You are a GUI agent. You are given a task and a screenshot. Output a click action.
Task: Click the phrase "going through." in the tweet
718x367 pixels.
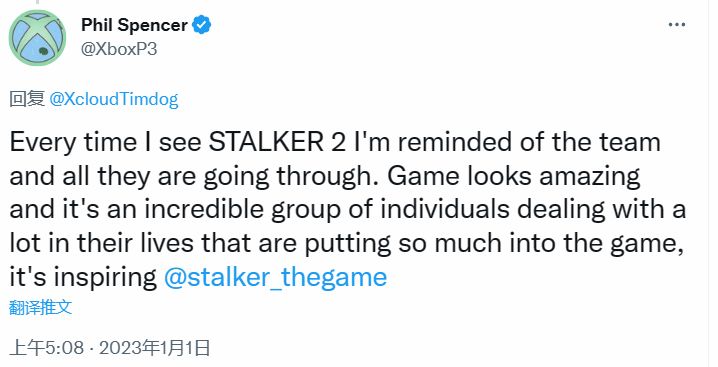tap(291, 176)
